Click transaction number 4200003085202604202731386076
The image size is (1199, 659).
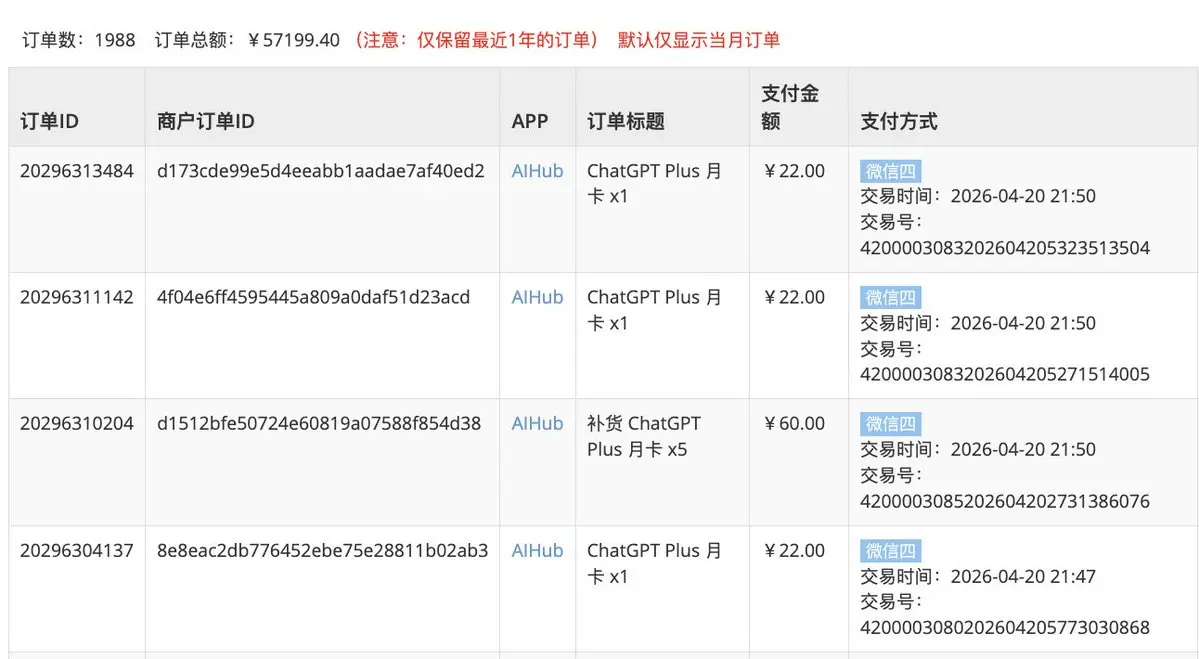(1005, 501)
